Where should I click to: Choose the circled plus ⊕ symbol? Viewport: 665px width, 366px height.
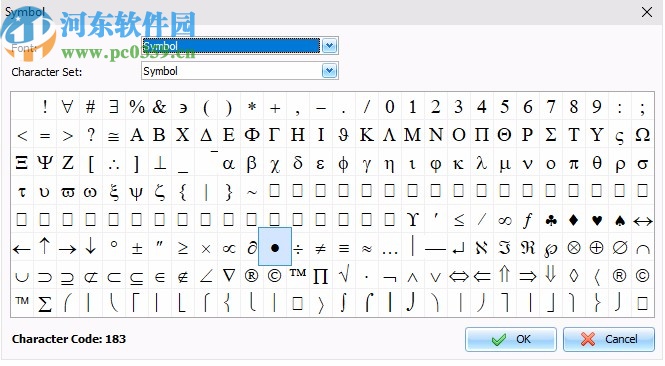pos(597,248)
